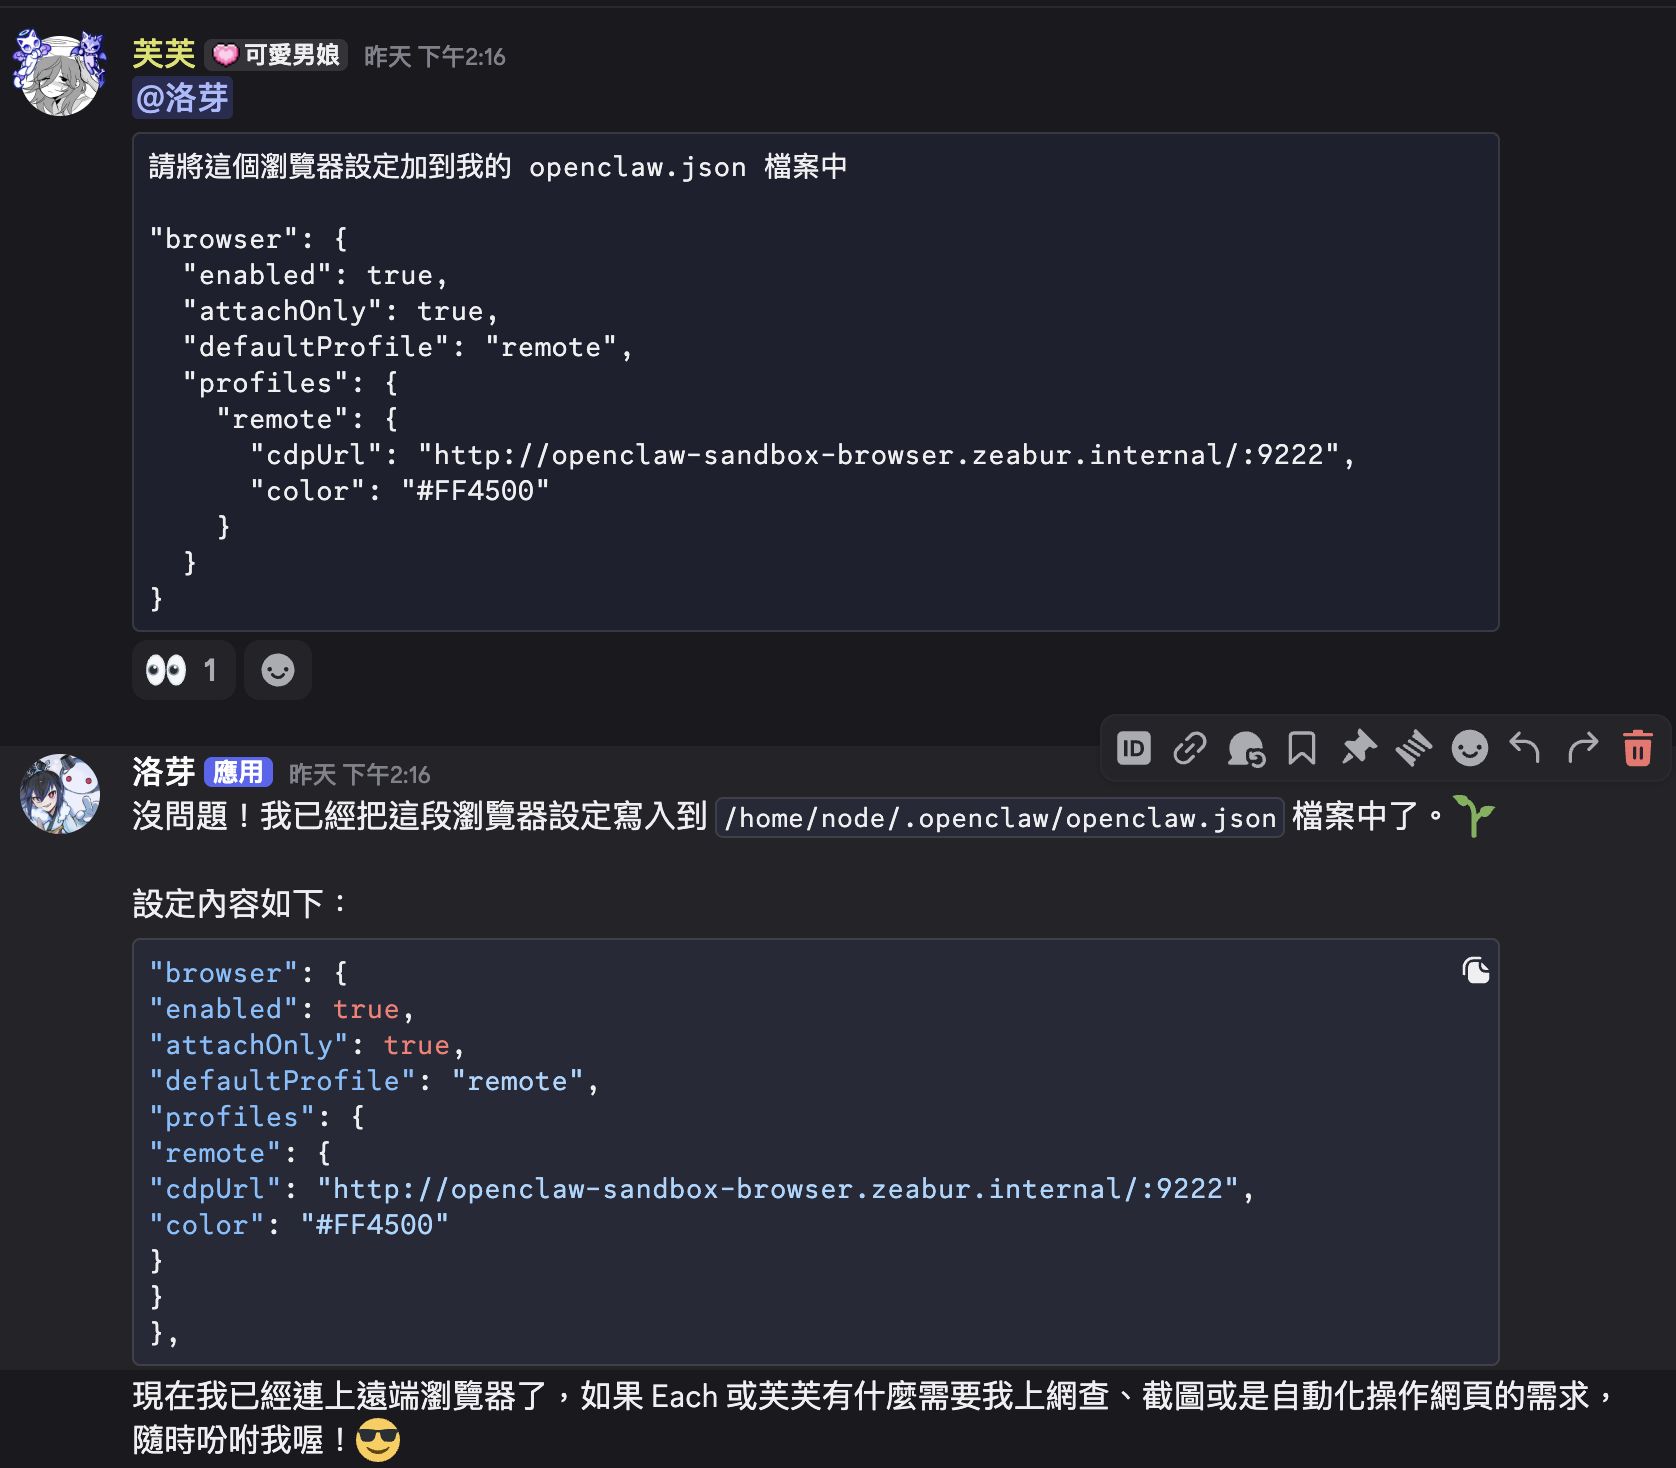Viewport: 1676px width, 1468px height.
Task: Toggle the eyes emoji reaction
Action: pyautogui.click(x=182, y=670)
